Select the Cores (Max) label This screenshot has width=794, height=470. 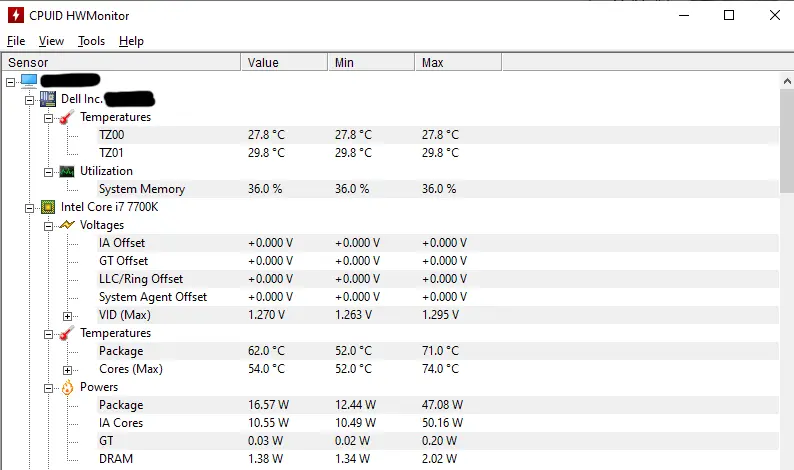point(131,369)
